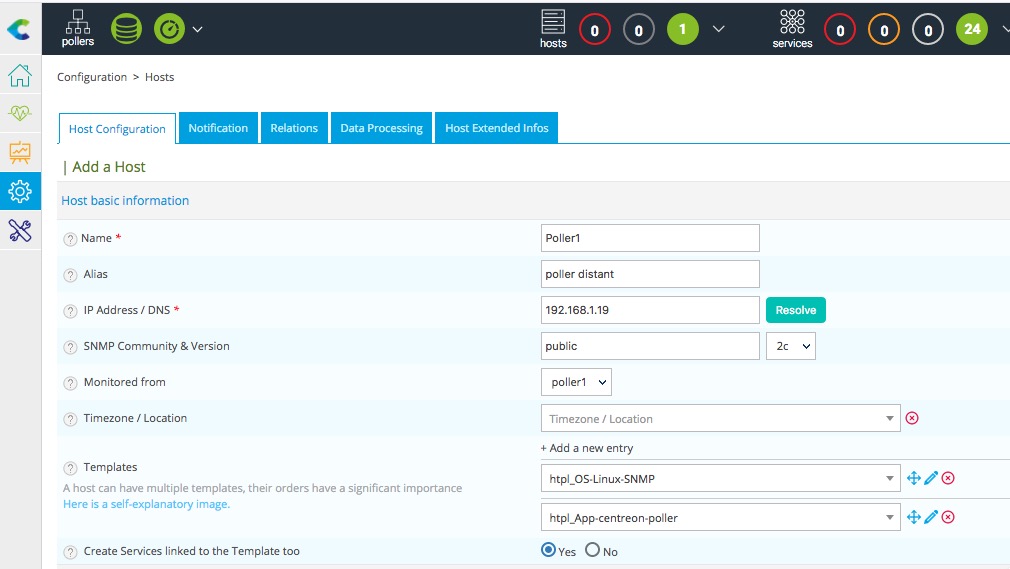Click the green database status icon
Viewport: 1010px width, 569px height.
pyautogui.click(x=126, y=29)
